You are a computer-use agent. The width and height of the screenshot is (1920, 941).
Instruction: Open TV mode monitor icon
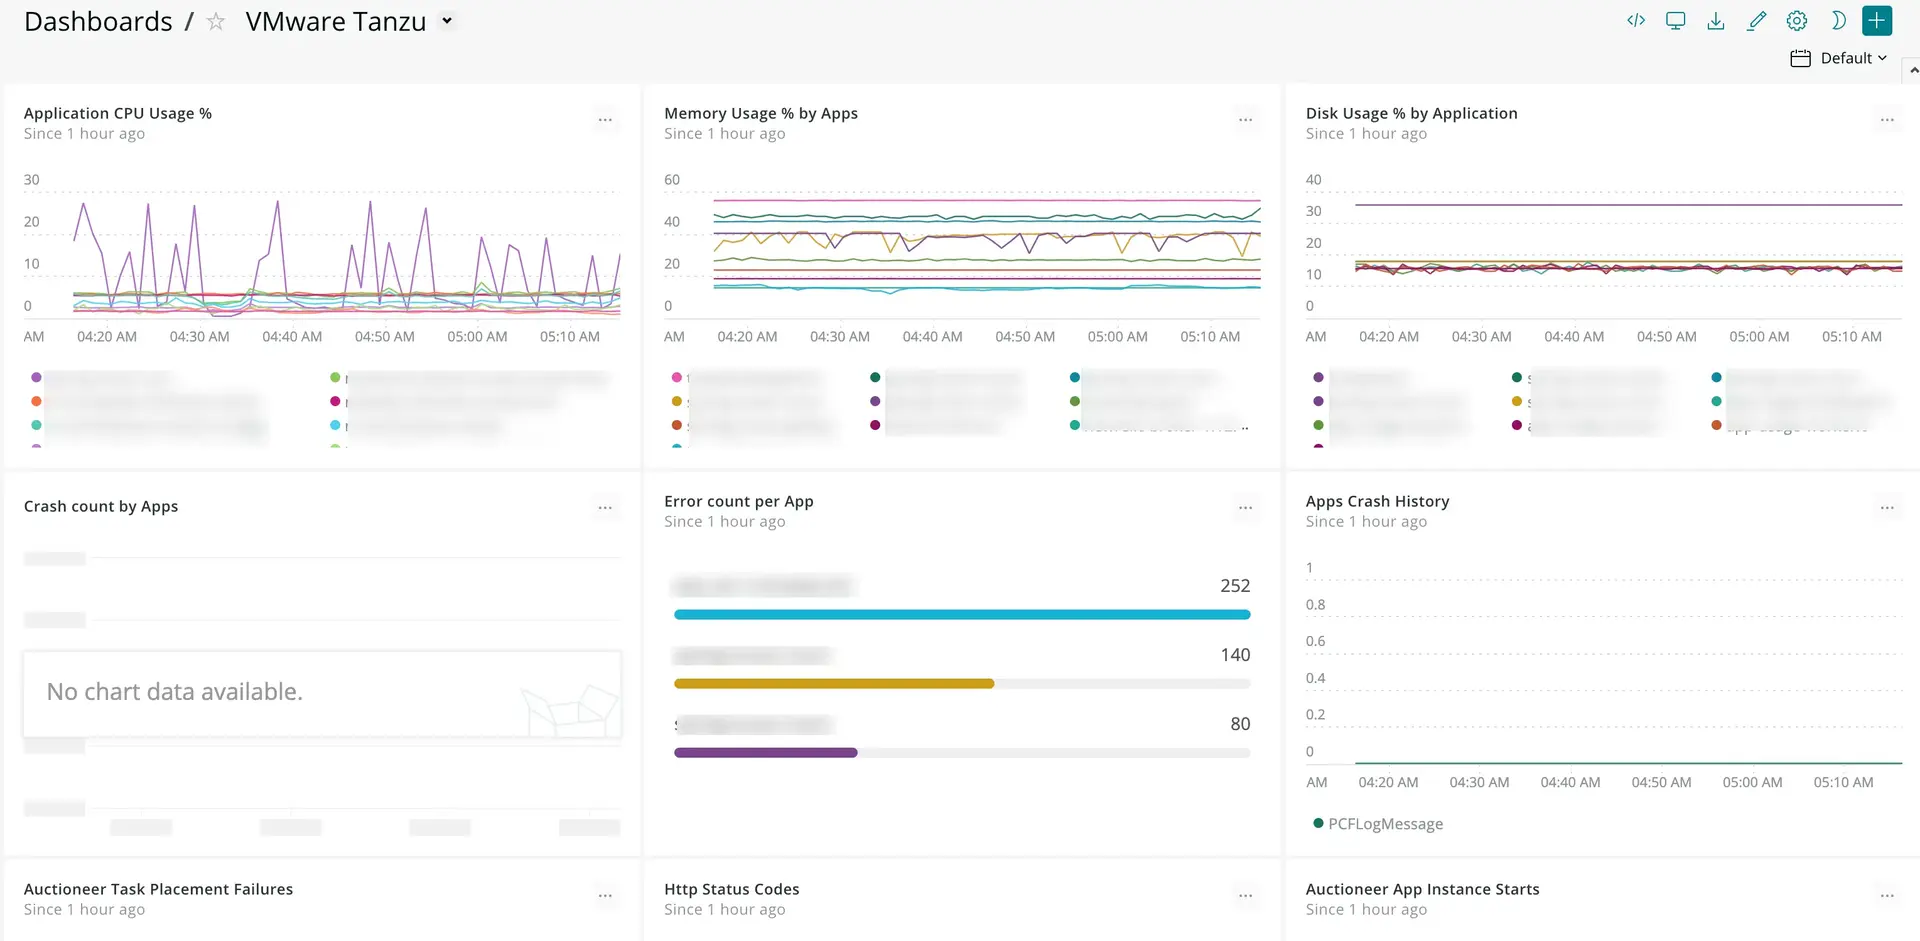[1676, 21]
